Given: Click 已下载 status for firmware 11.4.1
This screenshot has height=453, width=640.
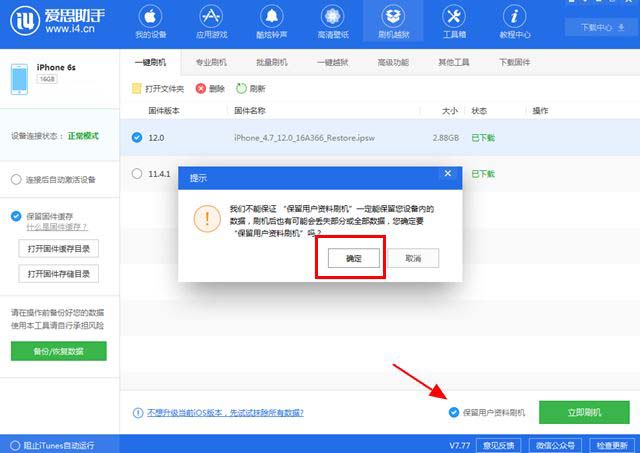Looking at the screenshot, I should (x=483, y=174).
